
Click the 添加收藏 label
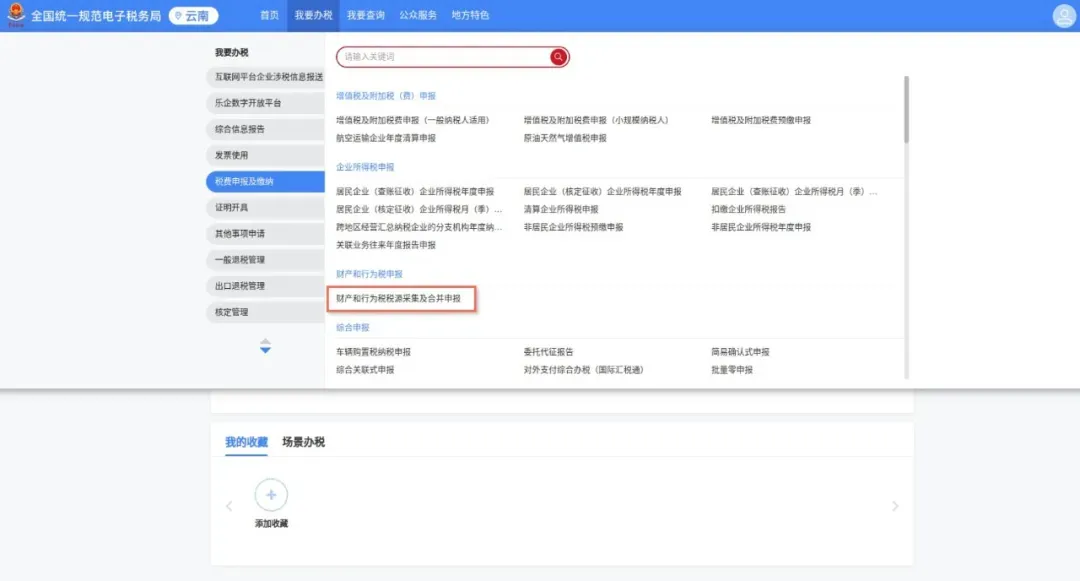[271, 524]
